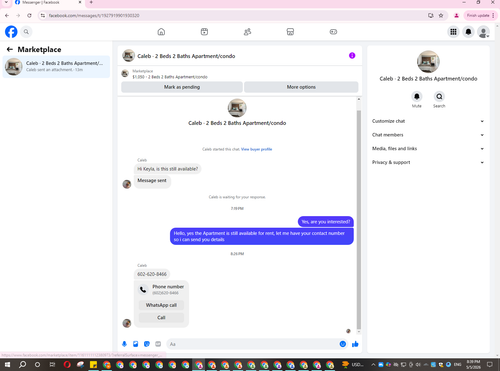Open conversation info purple icon
This screenshot has width=500, height=371.
coord(352,56)
